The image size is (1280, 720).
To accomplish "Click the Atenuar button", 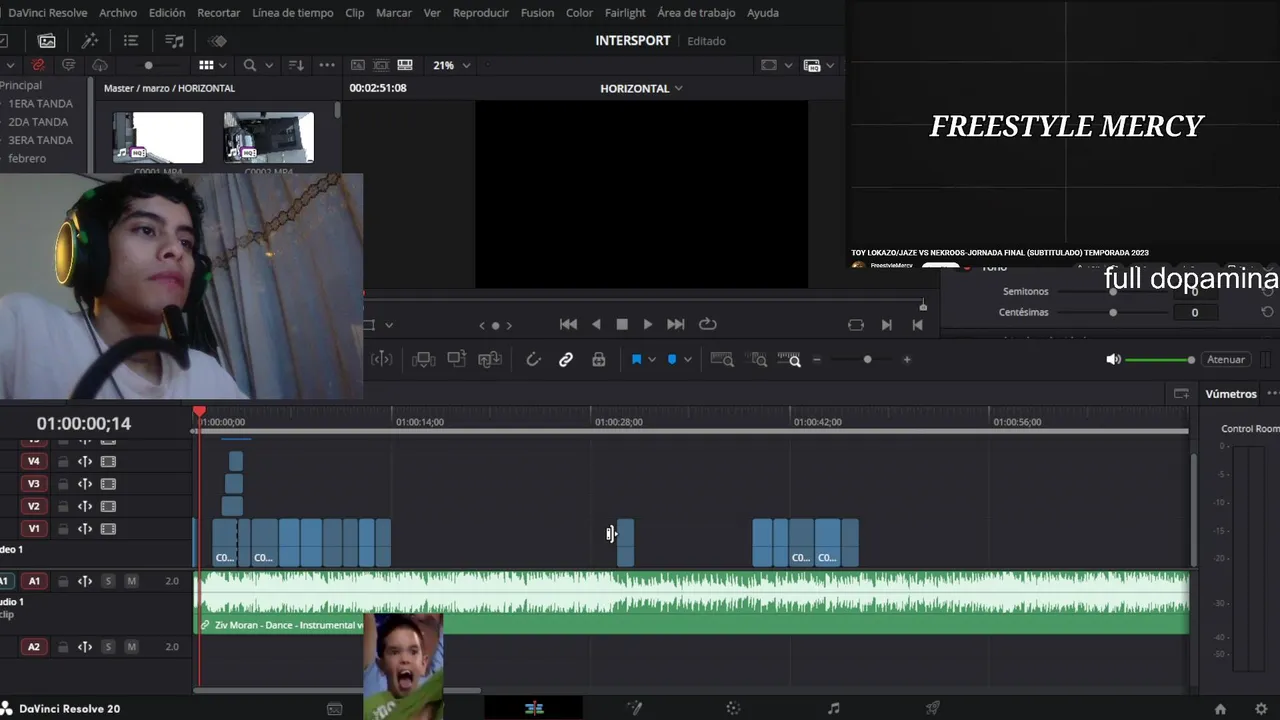I will coord(1226,360).
